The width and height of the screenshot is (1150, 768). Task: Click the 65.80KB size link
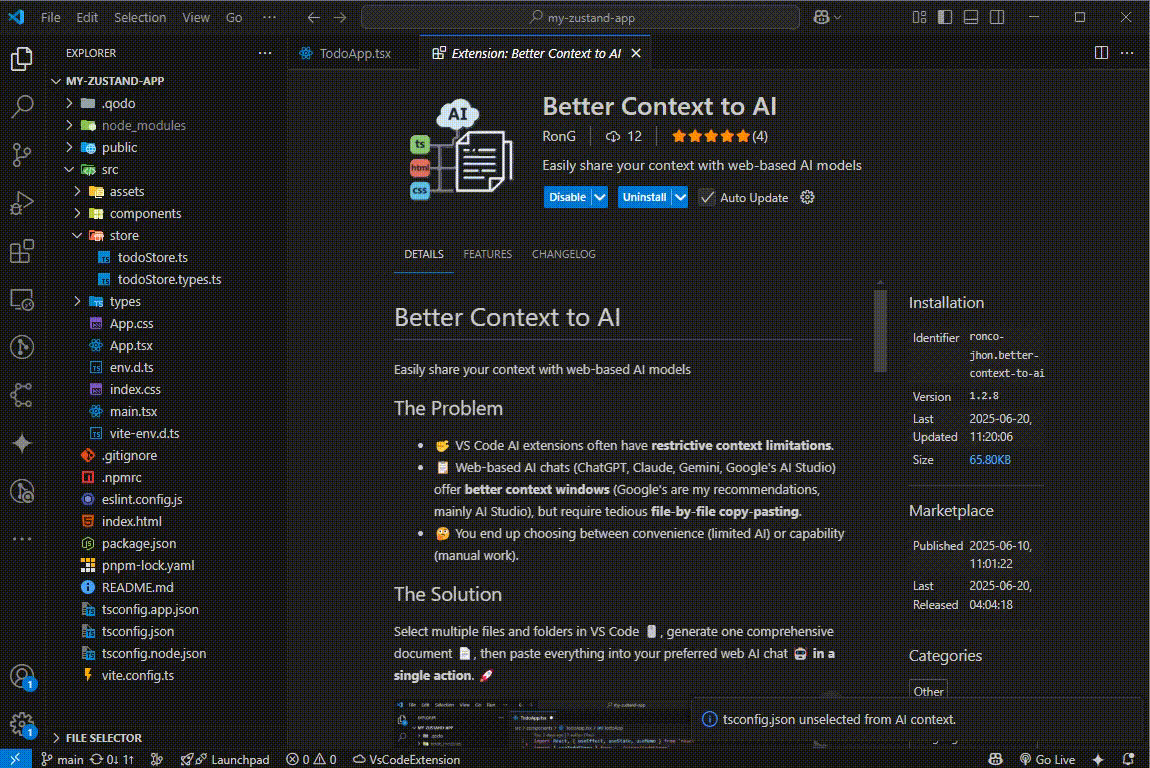[x=989, y=460]
